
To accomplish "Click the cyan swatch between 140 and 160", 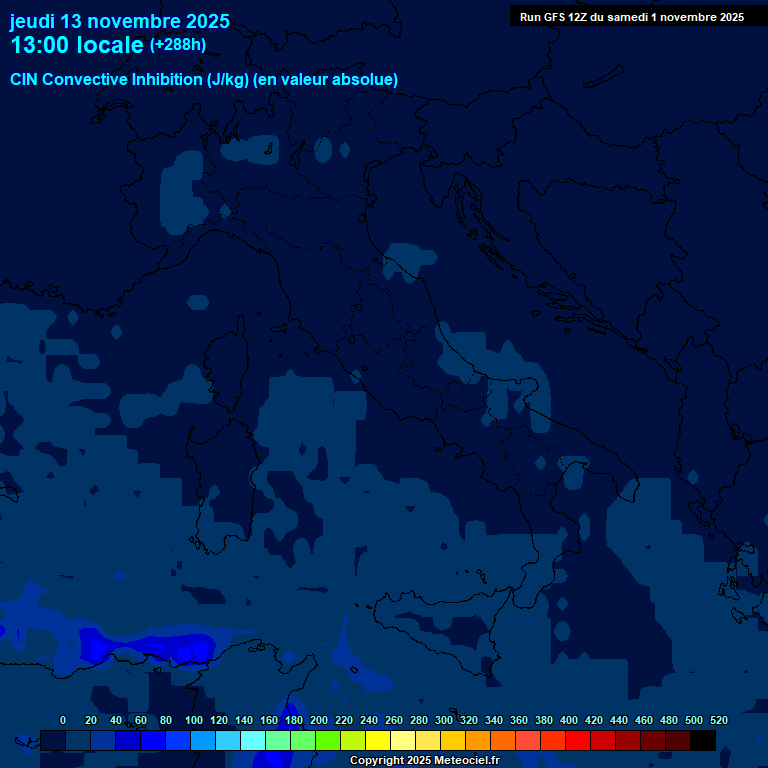I will (x=253, y=740).
